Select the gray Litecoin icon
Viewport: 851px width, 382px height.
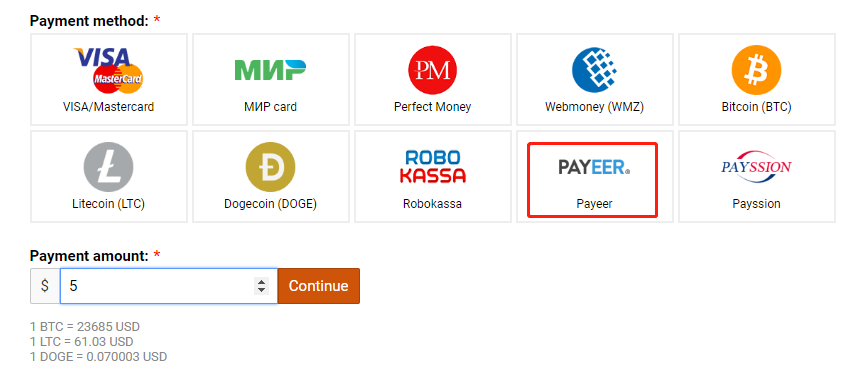pyautogui.click(x=109, y=167)
